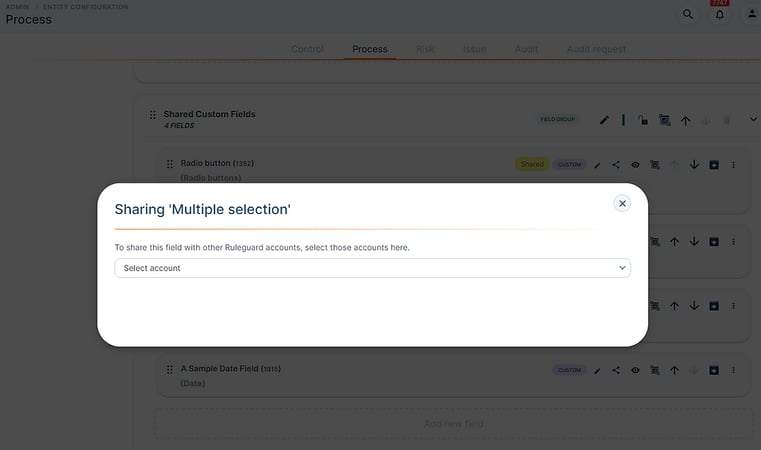Screen dimensions: 761x450
Task: Open more options for Radio button field
Action: coord(733,165)
